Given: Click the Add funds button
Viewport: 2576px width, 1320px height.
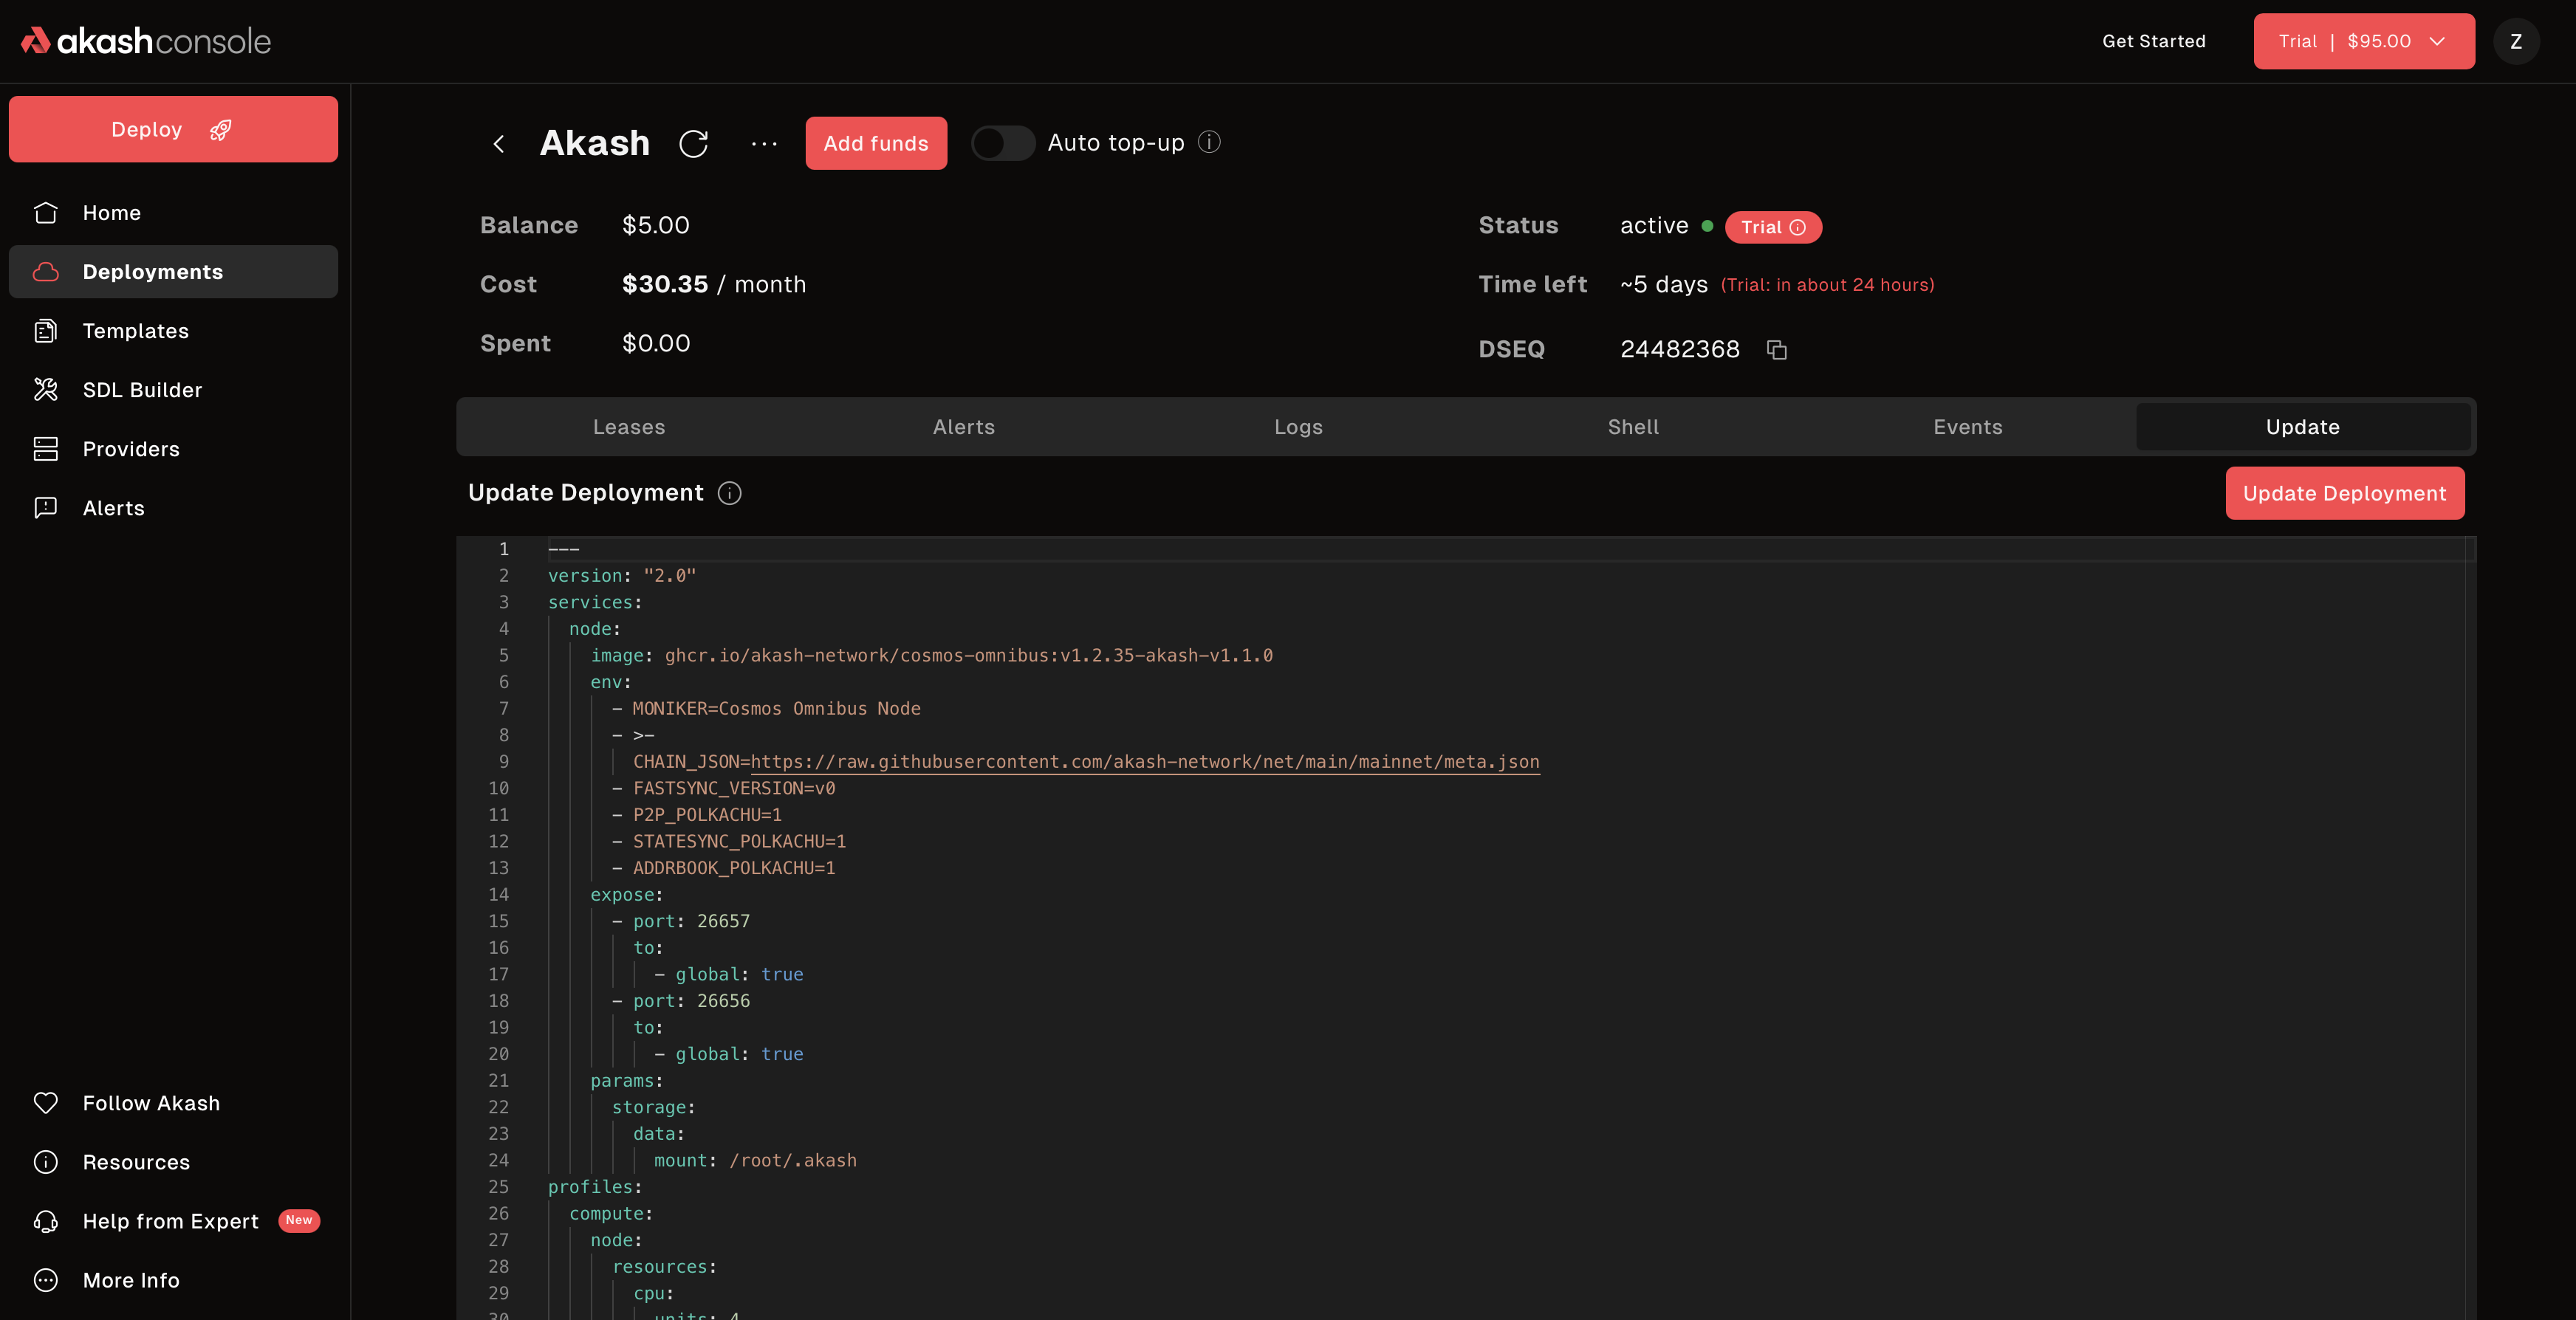Looking at the screenshot, I should pyautogui.click(x=875, y=143).
